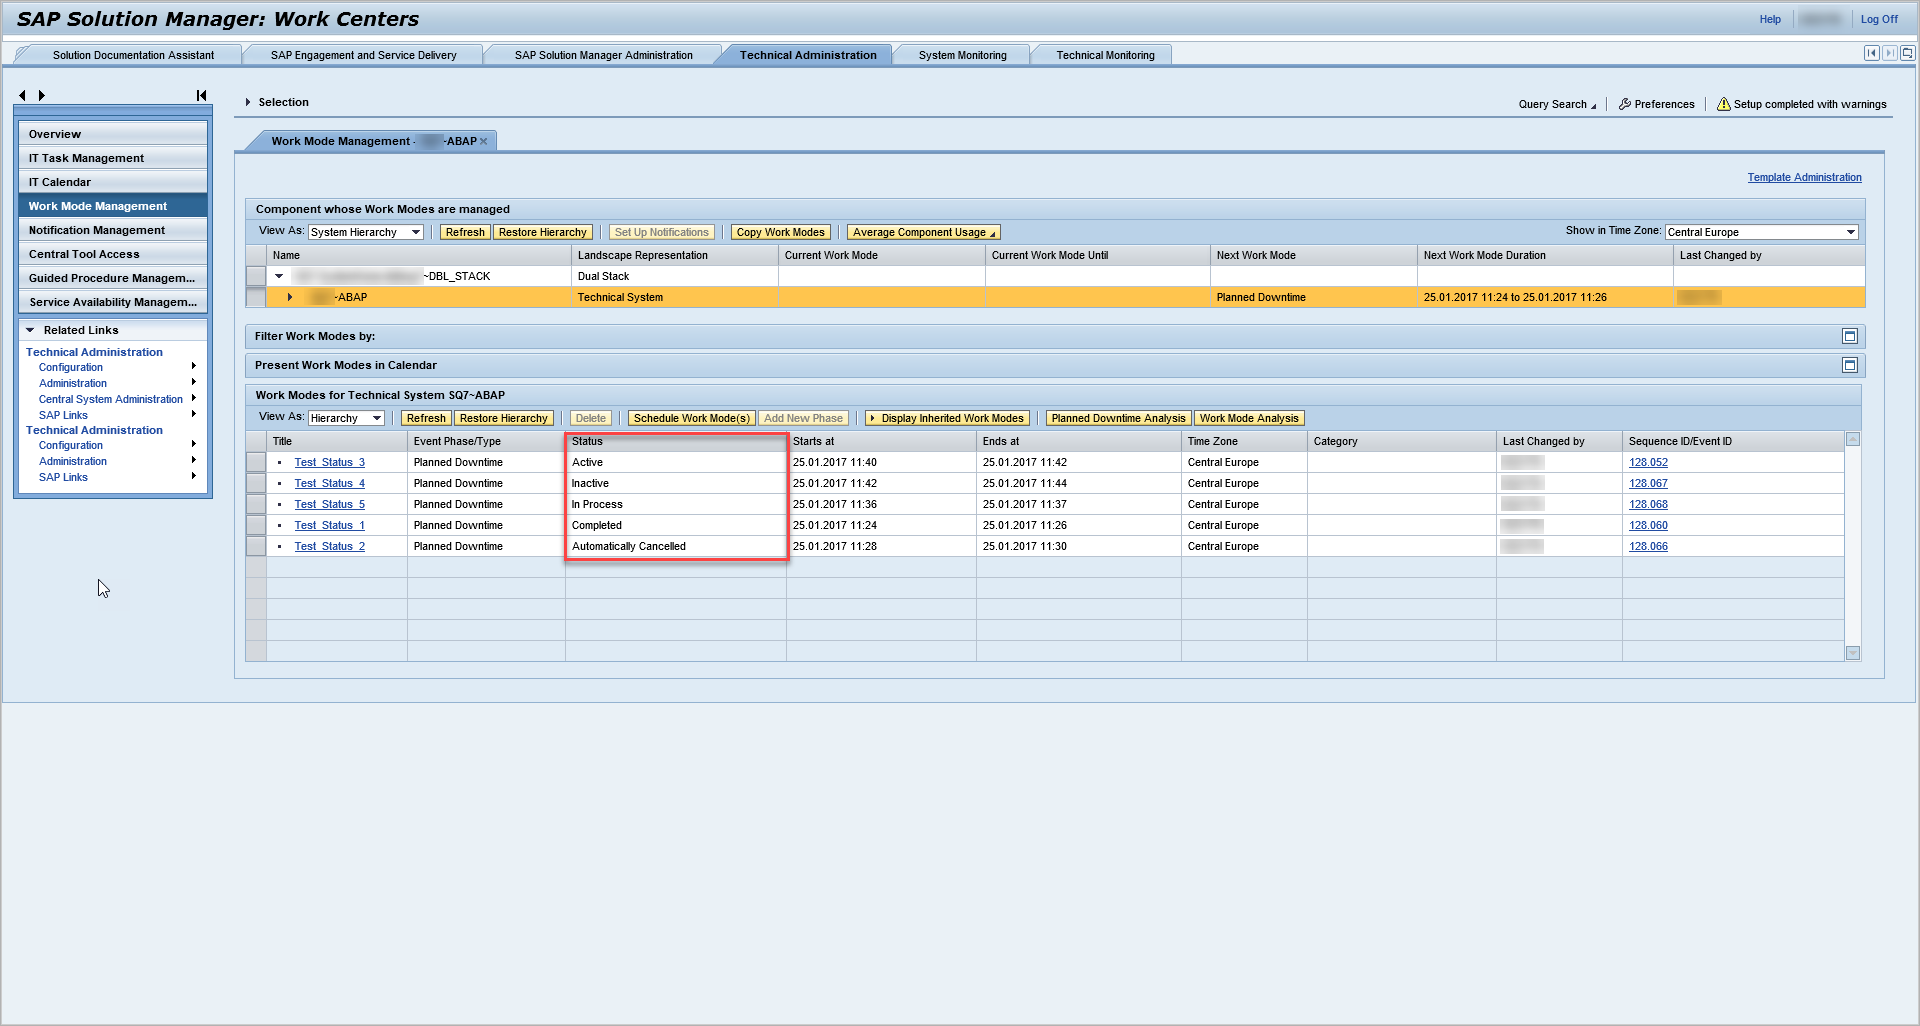
Task: Click the Schedule Work Mode(s) button
Action: tap(691, 418)
